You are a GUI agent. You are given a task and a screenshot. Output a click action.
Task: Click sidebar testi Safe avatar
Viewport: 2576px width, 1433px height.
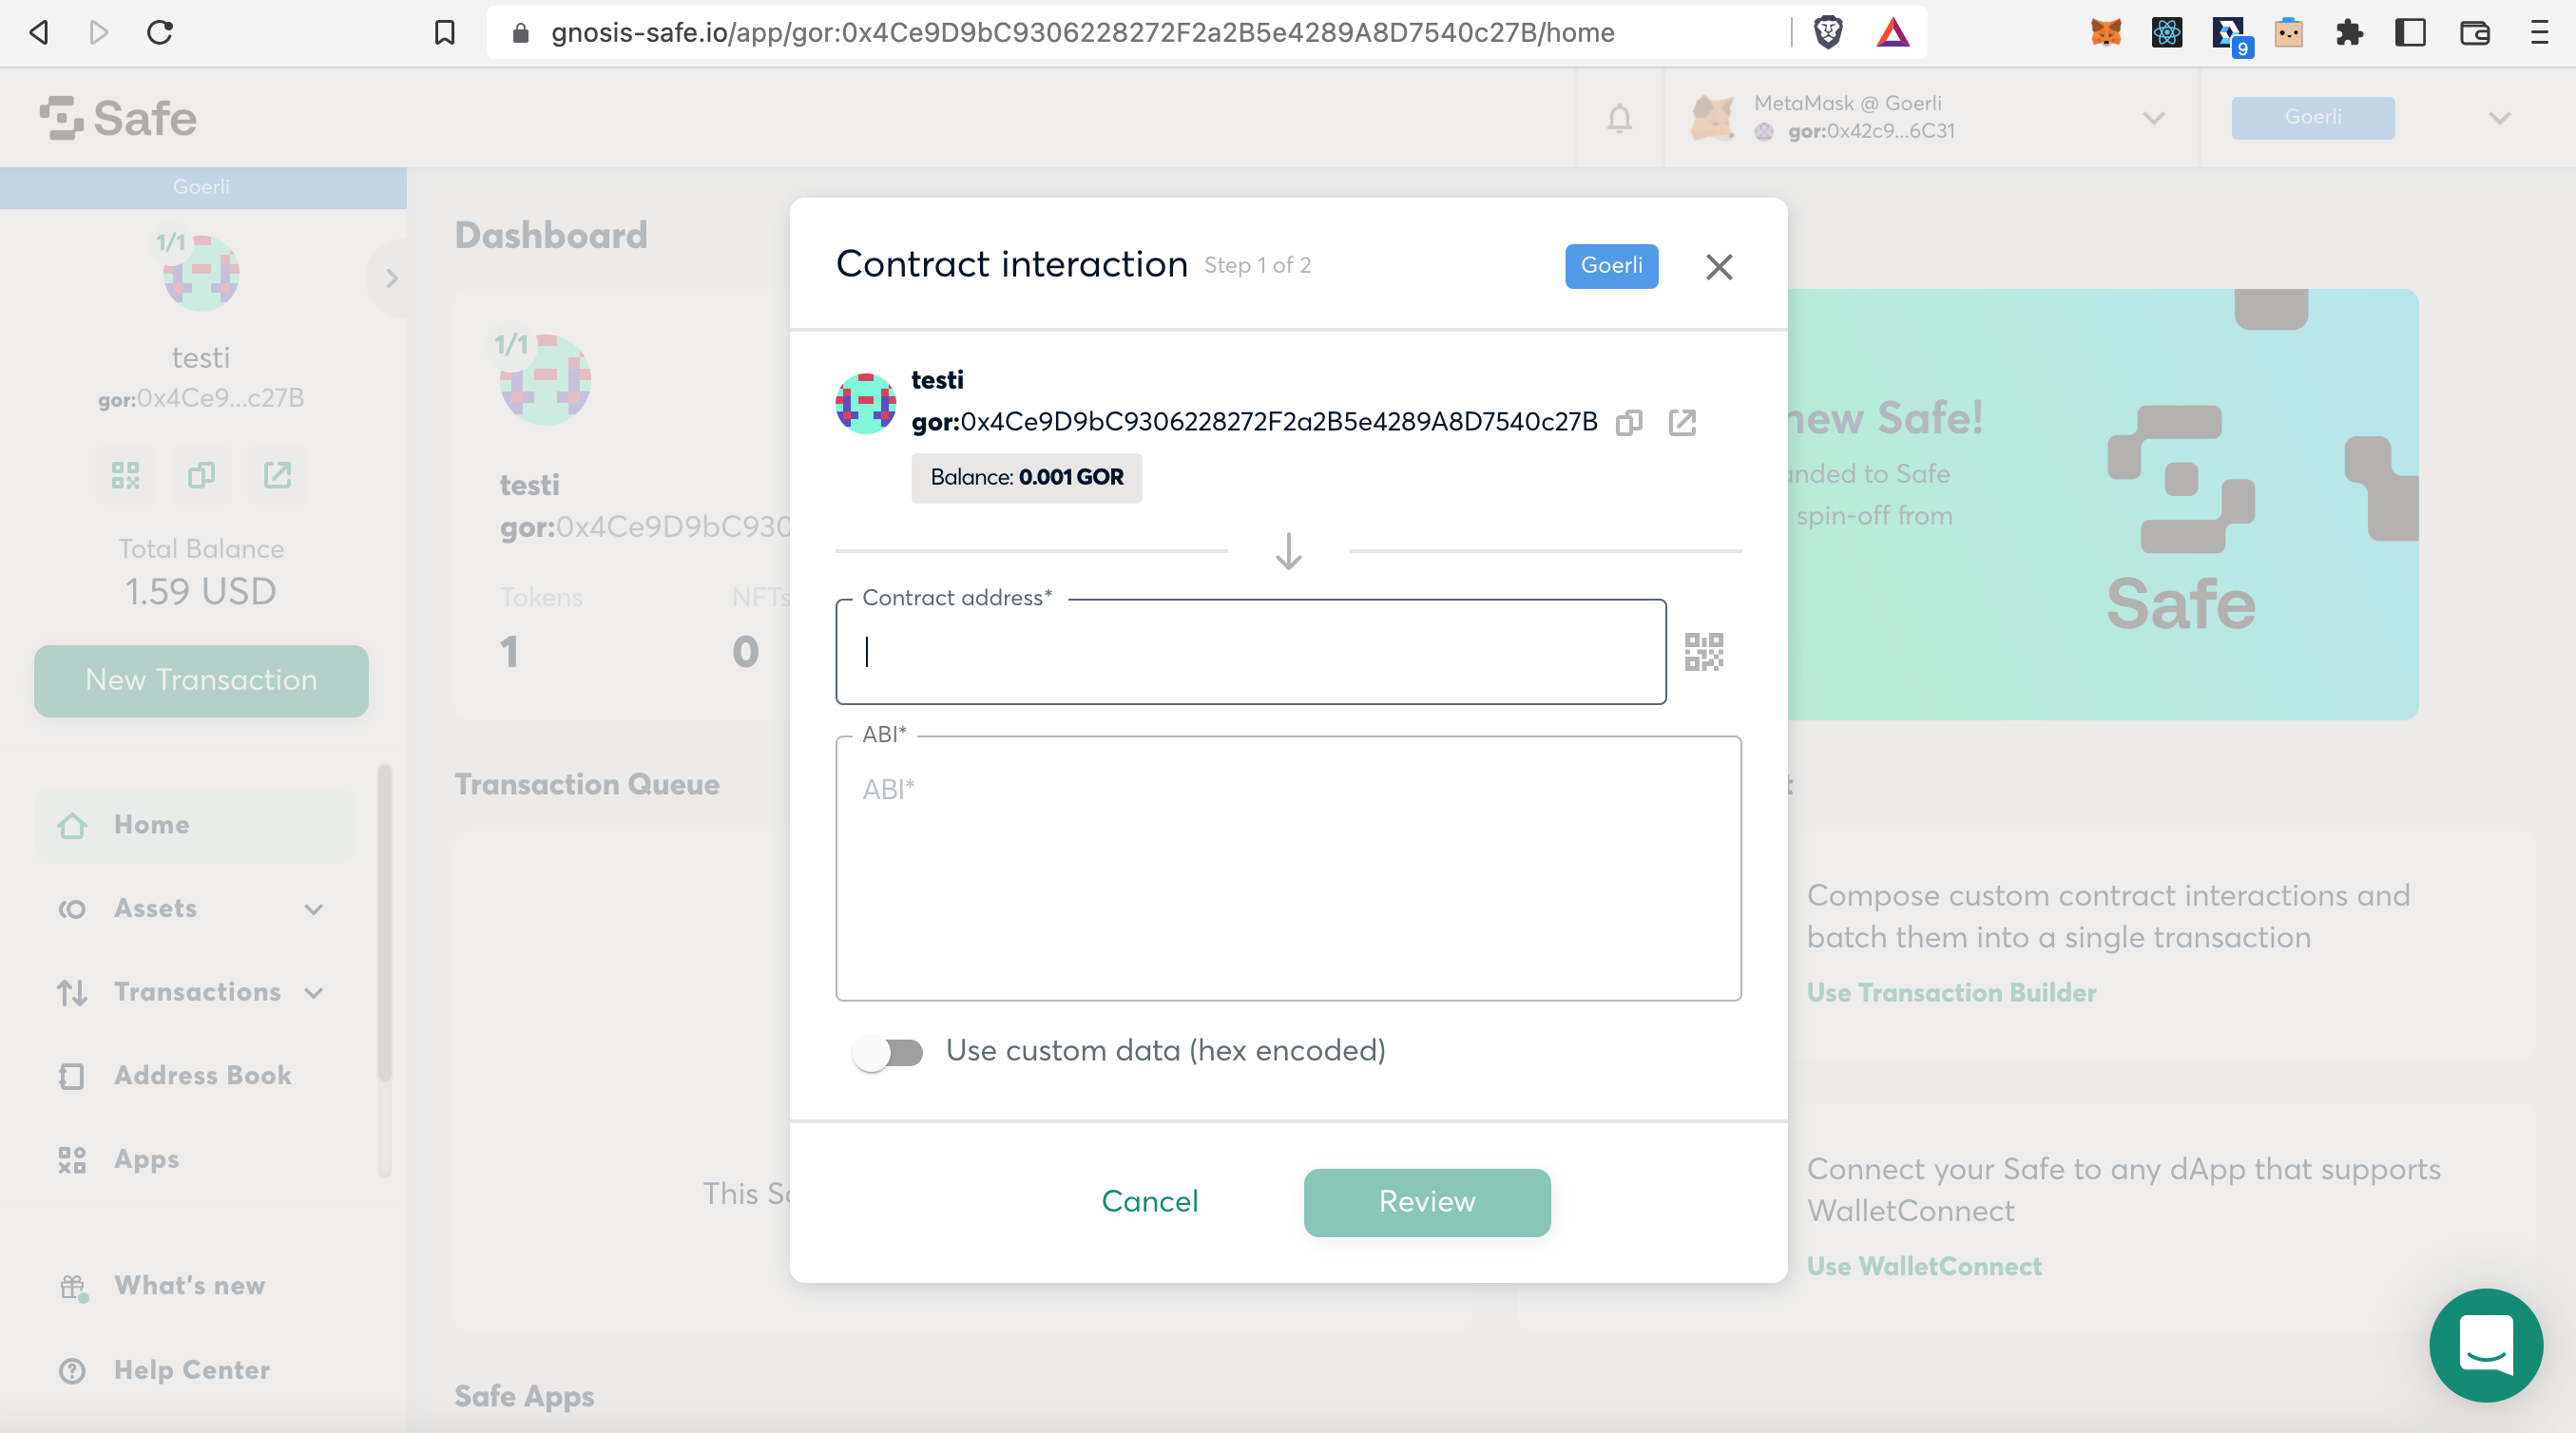coord(201,274)
